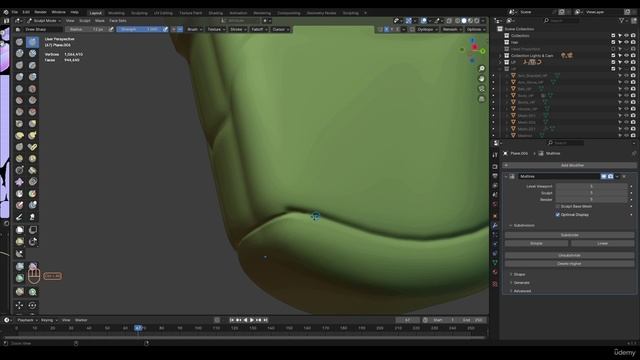Viewport: 640px width, 360px height.
Task: Toggle X axis symmetry in header
Action: click(387, 29)
